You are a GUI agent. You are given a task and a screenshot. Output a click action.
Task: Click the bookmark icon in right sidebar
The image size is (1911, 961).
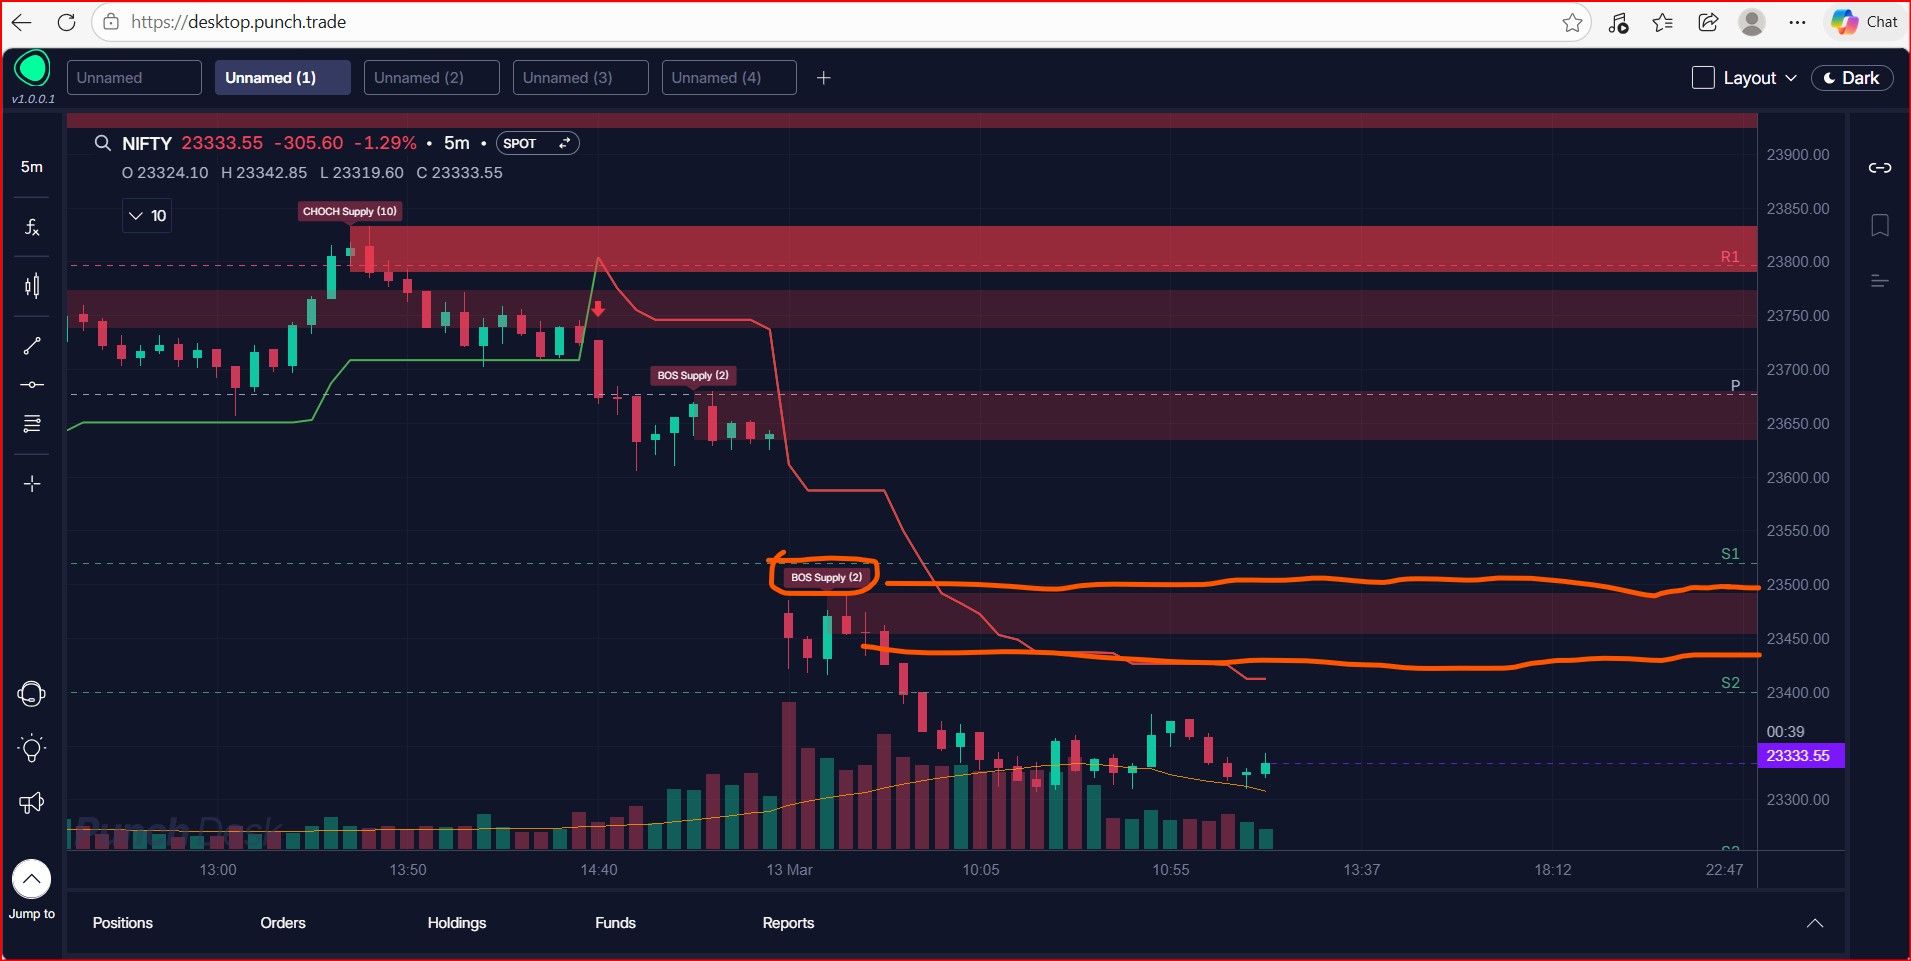coord(1880,225)
